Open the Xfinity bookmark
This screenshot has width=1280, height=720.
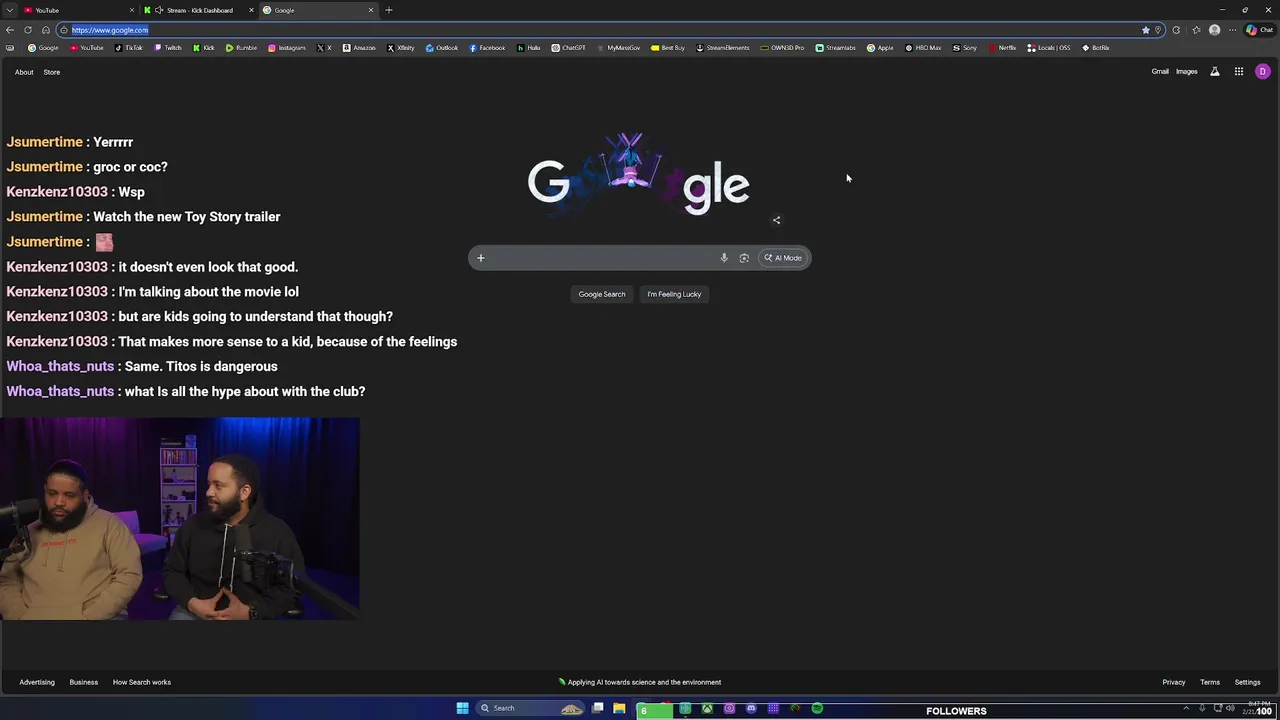point(401,48)
